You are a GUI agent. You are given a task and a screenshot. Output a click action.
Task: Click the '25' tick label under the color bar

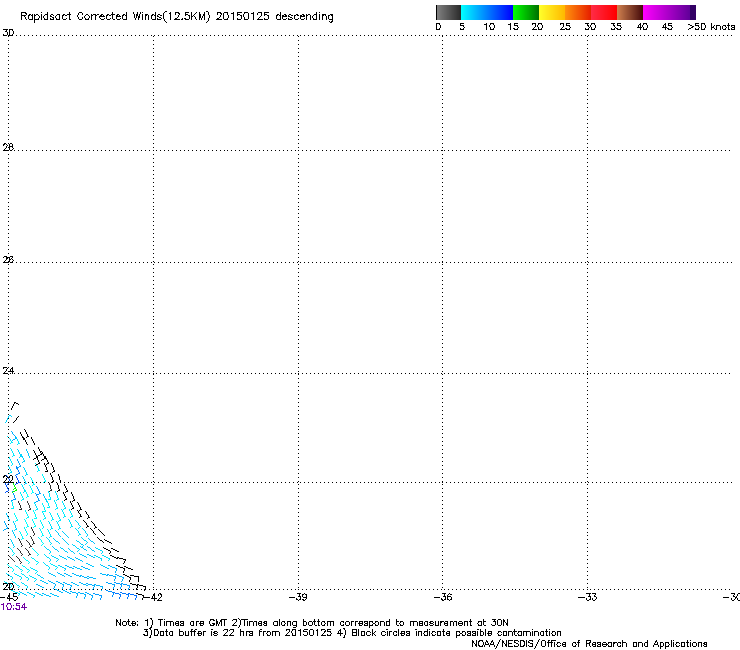coord(565,27)
